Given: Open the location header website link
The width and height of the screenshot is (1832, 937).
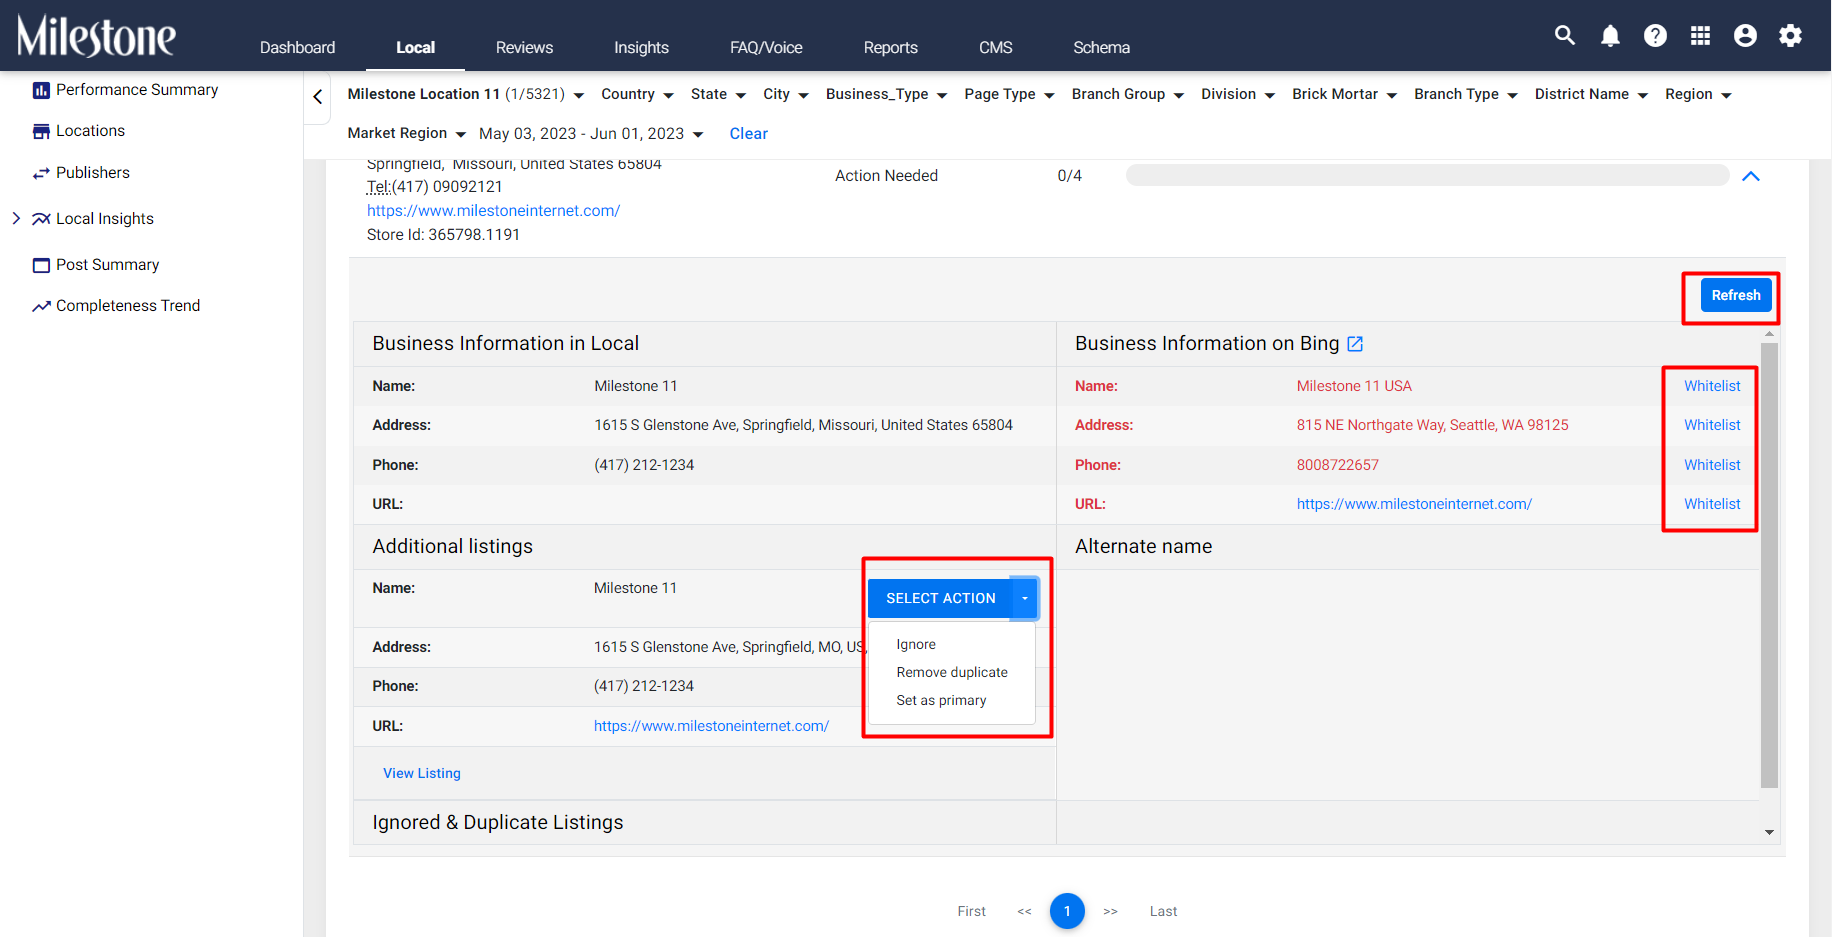Looking at the screenshot, I should pyautogui.click(x=493, y=211).
